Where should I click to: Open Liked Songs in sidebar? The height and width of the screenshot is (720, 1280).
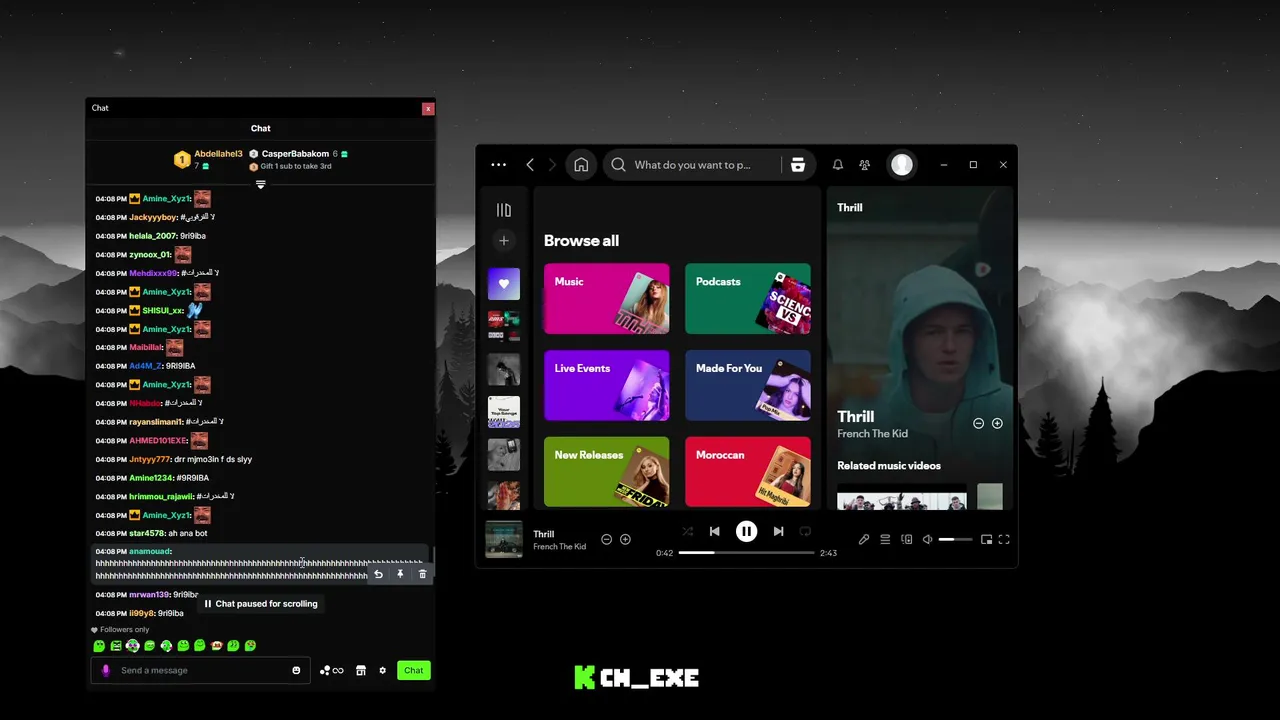pos(504,283)
